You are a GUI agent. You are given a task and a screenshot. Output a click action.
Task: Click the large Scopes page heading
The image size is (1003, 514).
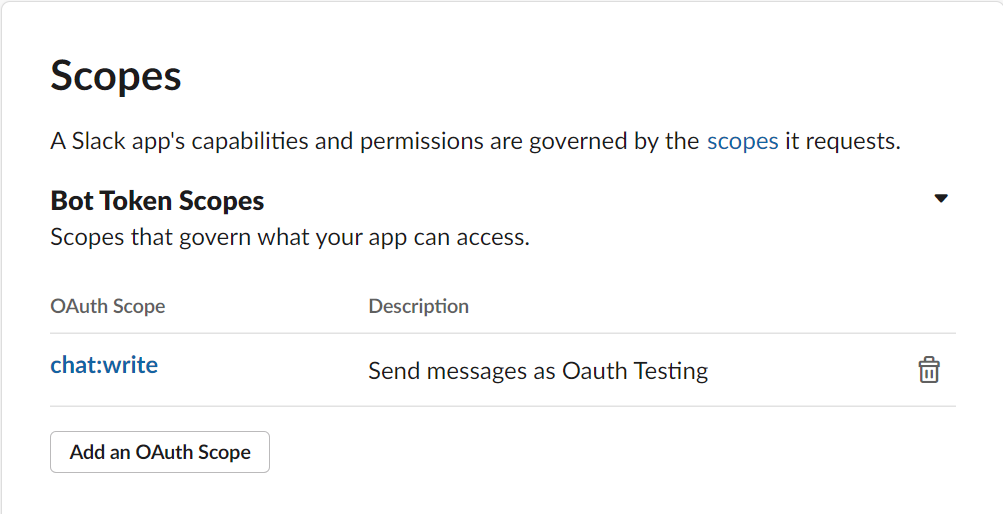click(116, 77)
